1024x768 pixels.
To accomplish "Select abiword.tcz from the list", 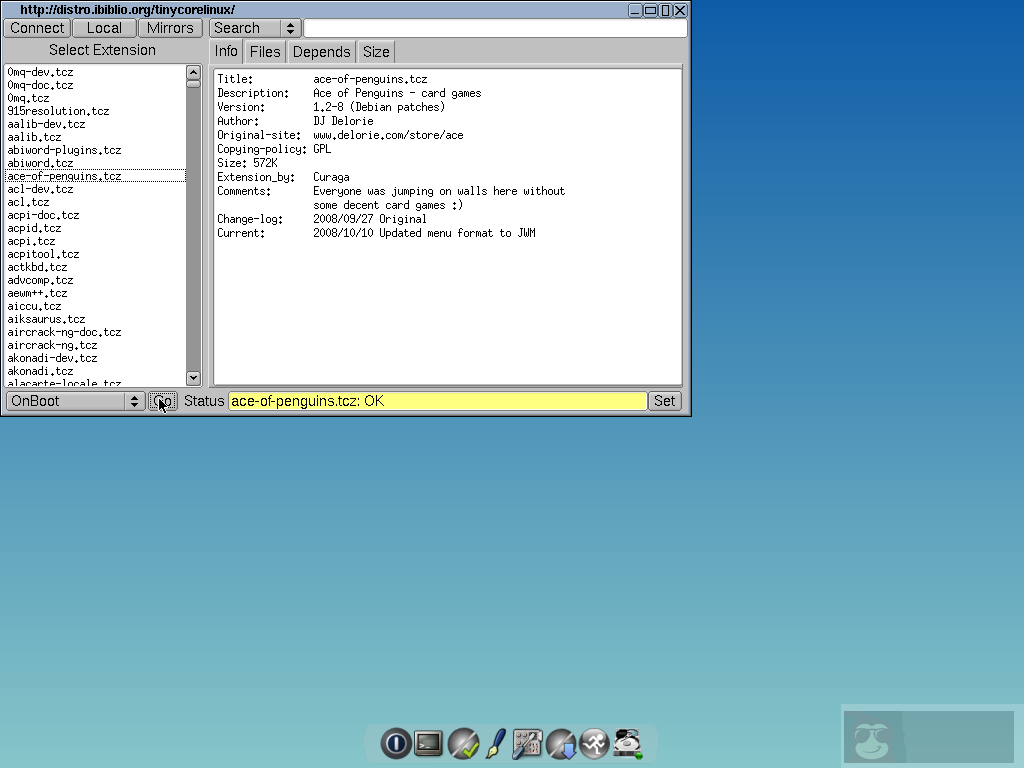I will click(x=40, y=162).
